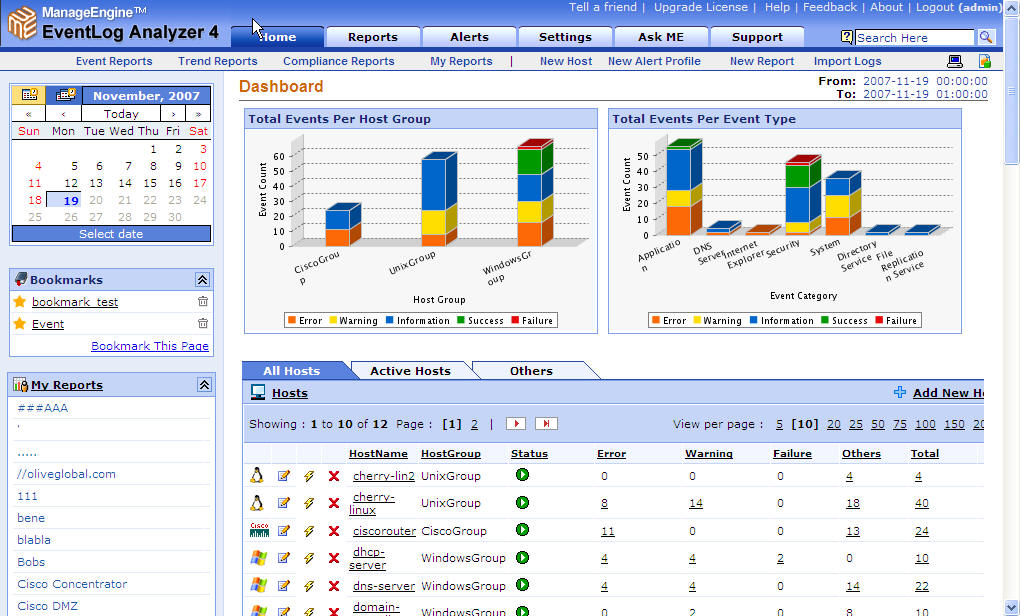Select the single calendar view icon
Viewport: 1020px width, 616px height.
click(x=29, y=95)
